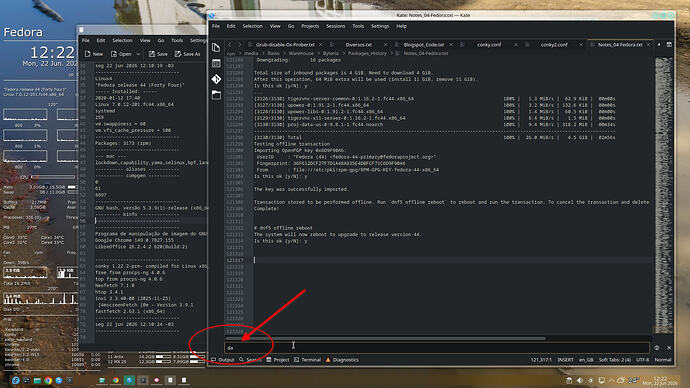The image size is (690, 388).
Task: Expand Open recent dropdown arrow in background window
Action: pyautogui.click(x=138, y=54)
